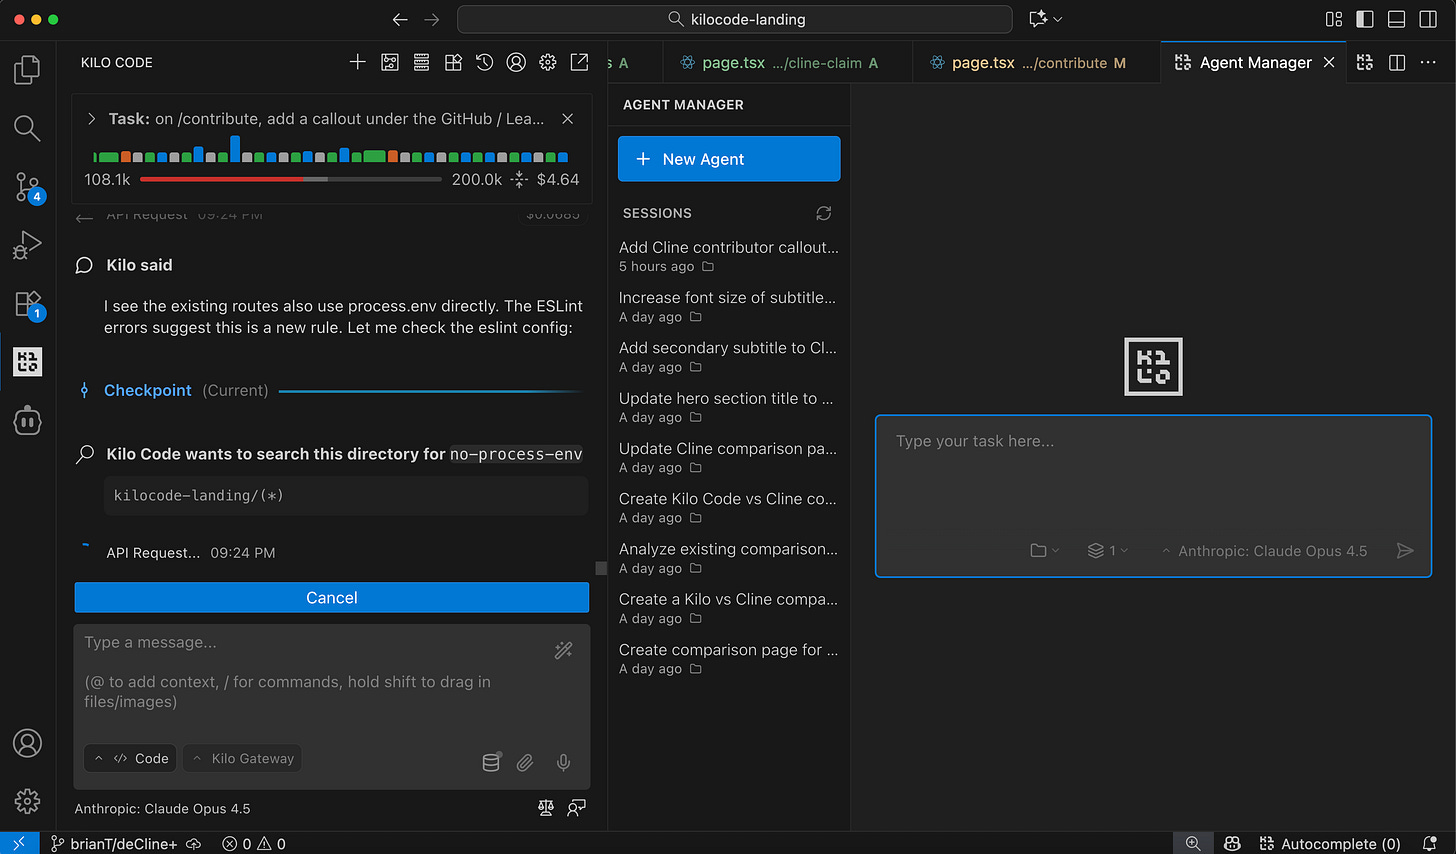Open Increase font size of subtitle session
Screen dimensions: 1456x854
[729, 306]
